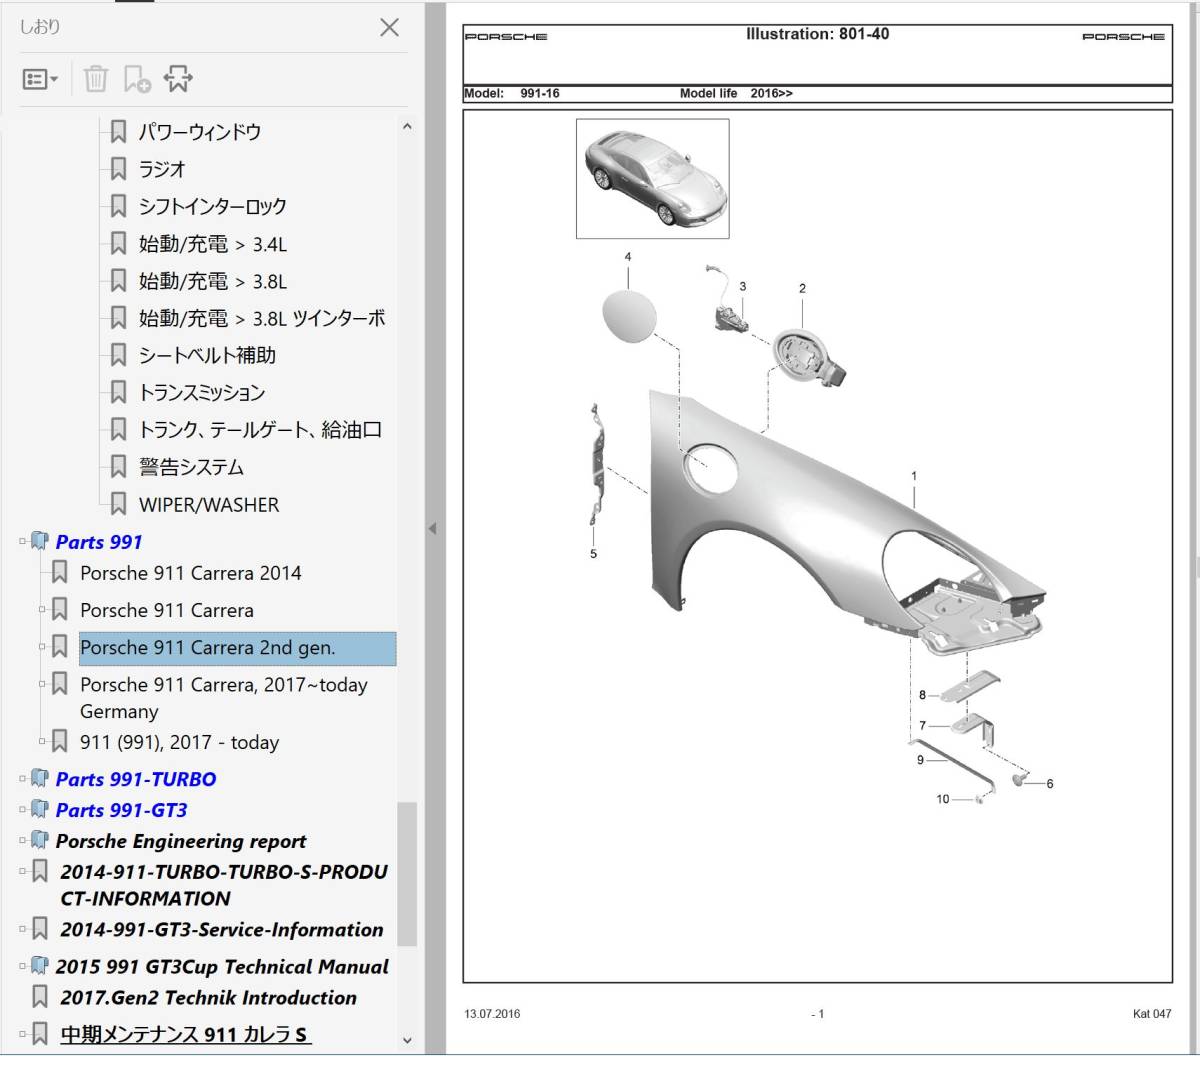Select Porsche 911 Carrera 2nd gen. bookmark
The width and height of the screenshot is (1200, 1067).
pyautogui.click(x=208, y=648)
